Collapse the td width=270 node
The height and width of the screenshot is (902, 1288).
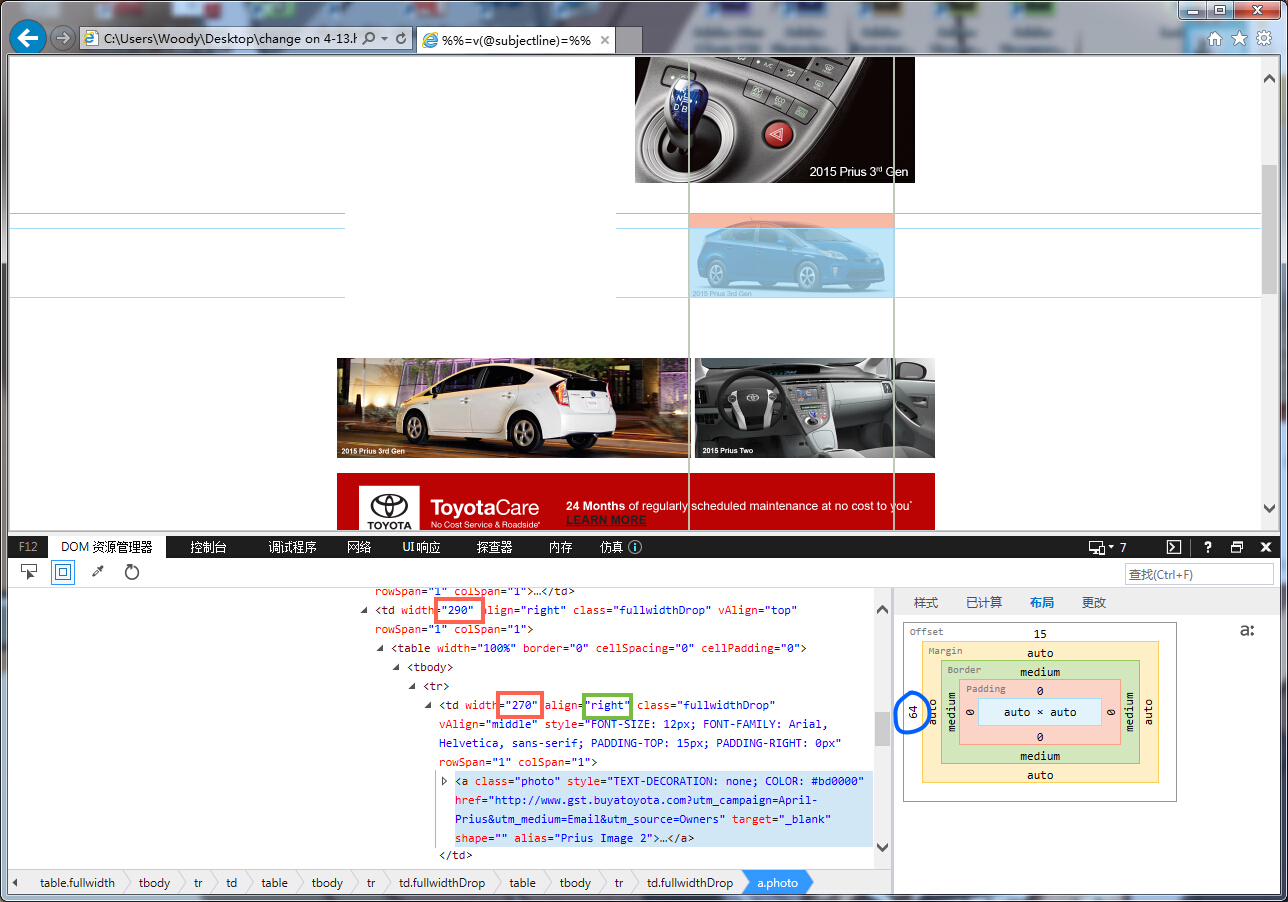[429, 705]
